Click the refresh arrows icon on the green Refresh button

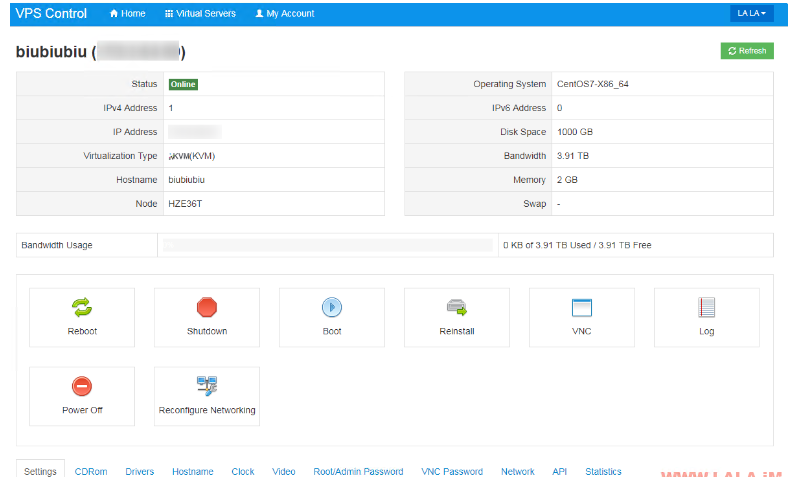click(732, 51)
